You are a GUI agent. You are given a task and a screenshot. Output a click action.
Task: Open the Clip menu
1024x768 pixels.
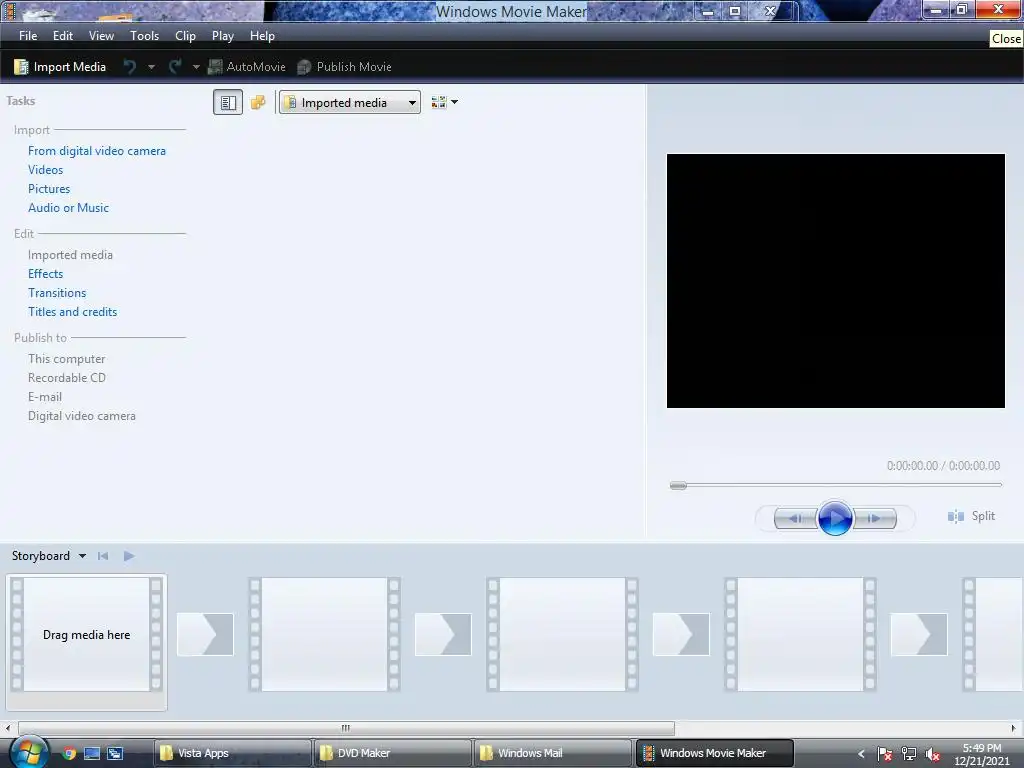[185, 36]
